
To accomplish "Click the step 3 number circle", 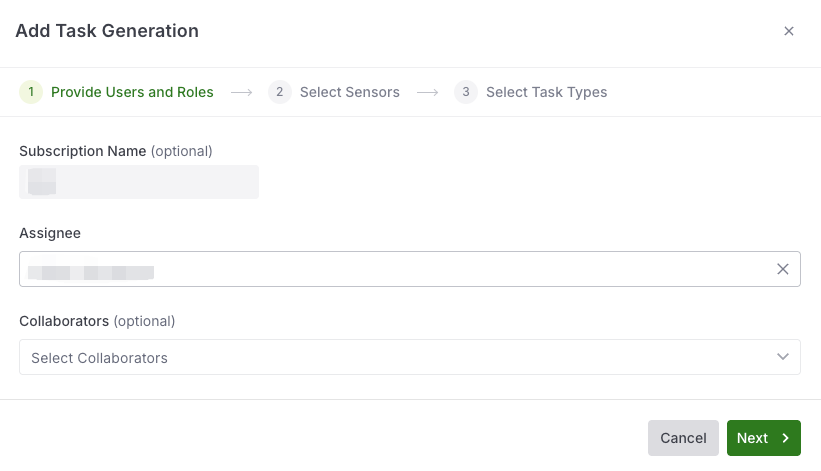I will click(465, 92).
